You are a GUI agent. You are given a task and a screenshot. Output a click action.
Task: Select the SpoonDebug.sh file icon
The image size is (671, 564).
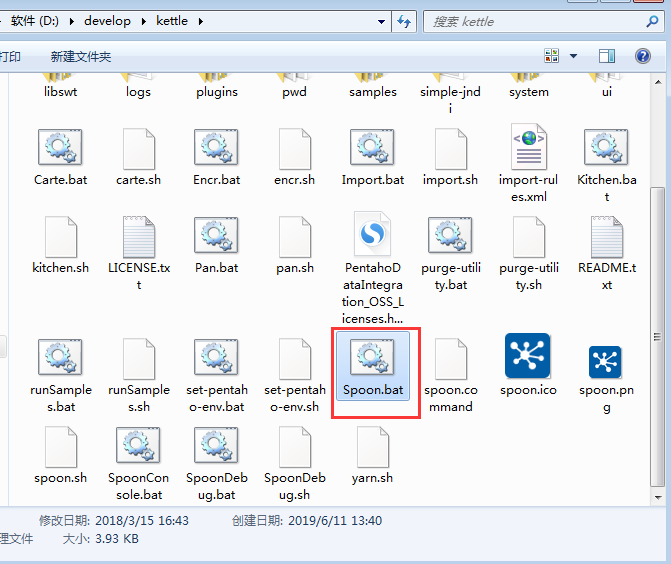click(294, 447)
